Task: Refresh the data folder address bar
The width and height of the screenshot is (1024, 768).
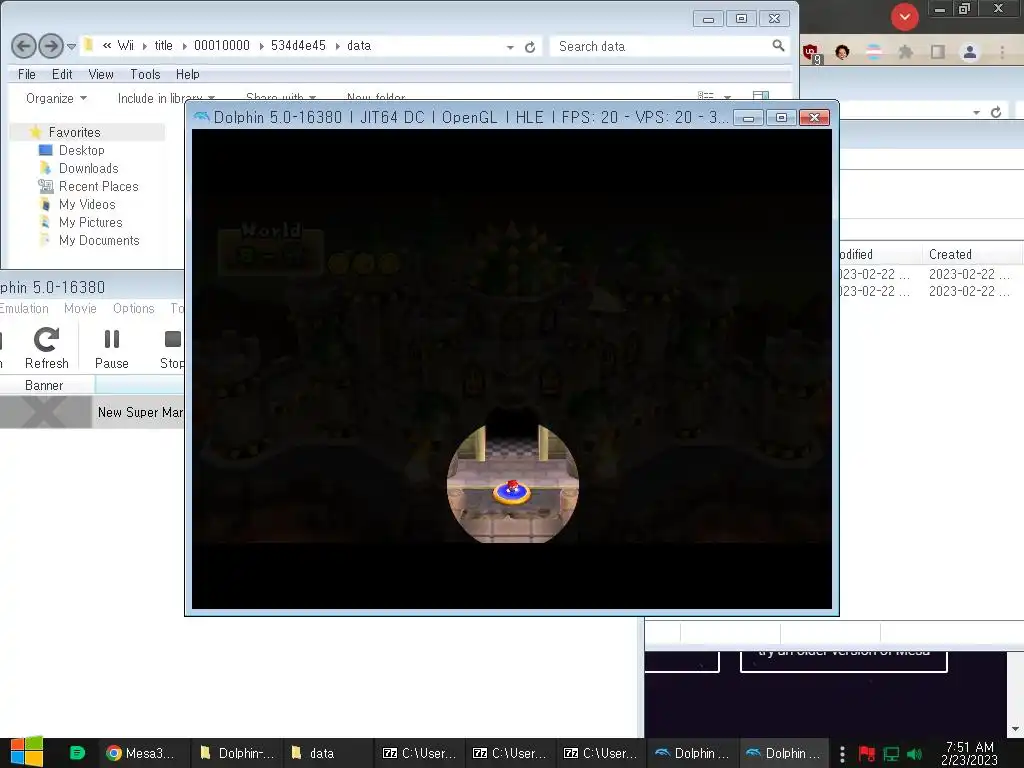Action: click(x=530, y=47)
